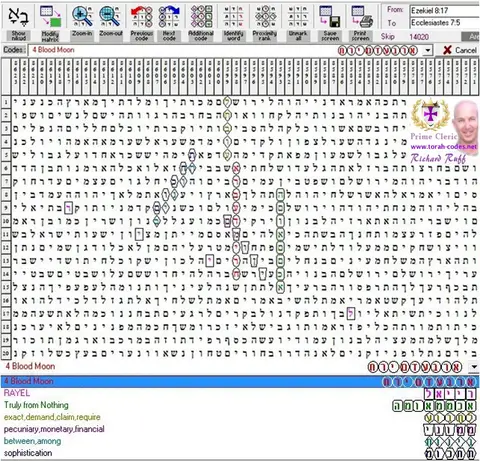Click the Unmark all icon
The width and height of the screenshot is (480, 461).
coord(298,16)
